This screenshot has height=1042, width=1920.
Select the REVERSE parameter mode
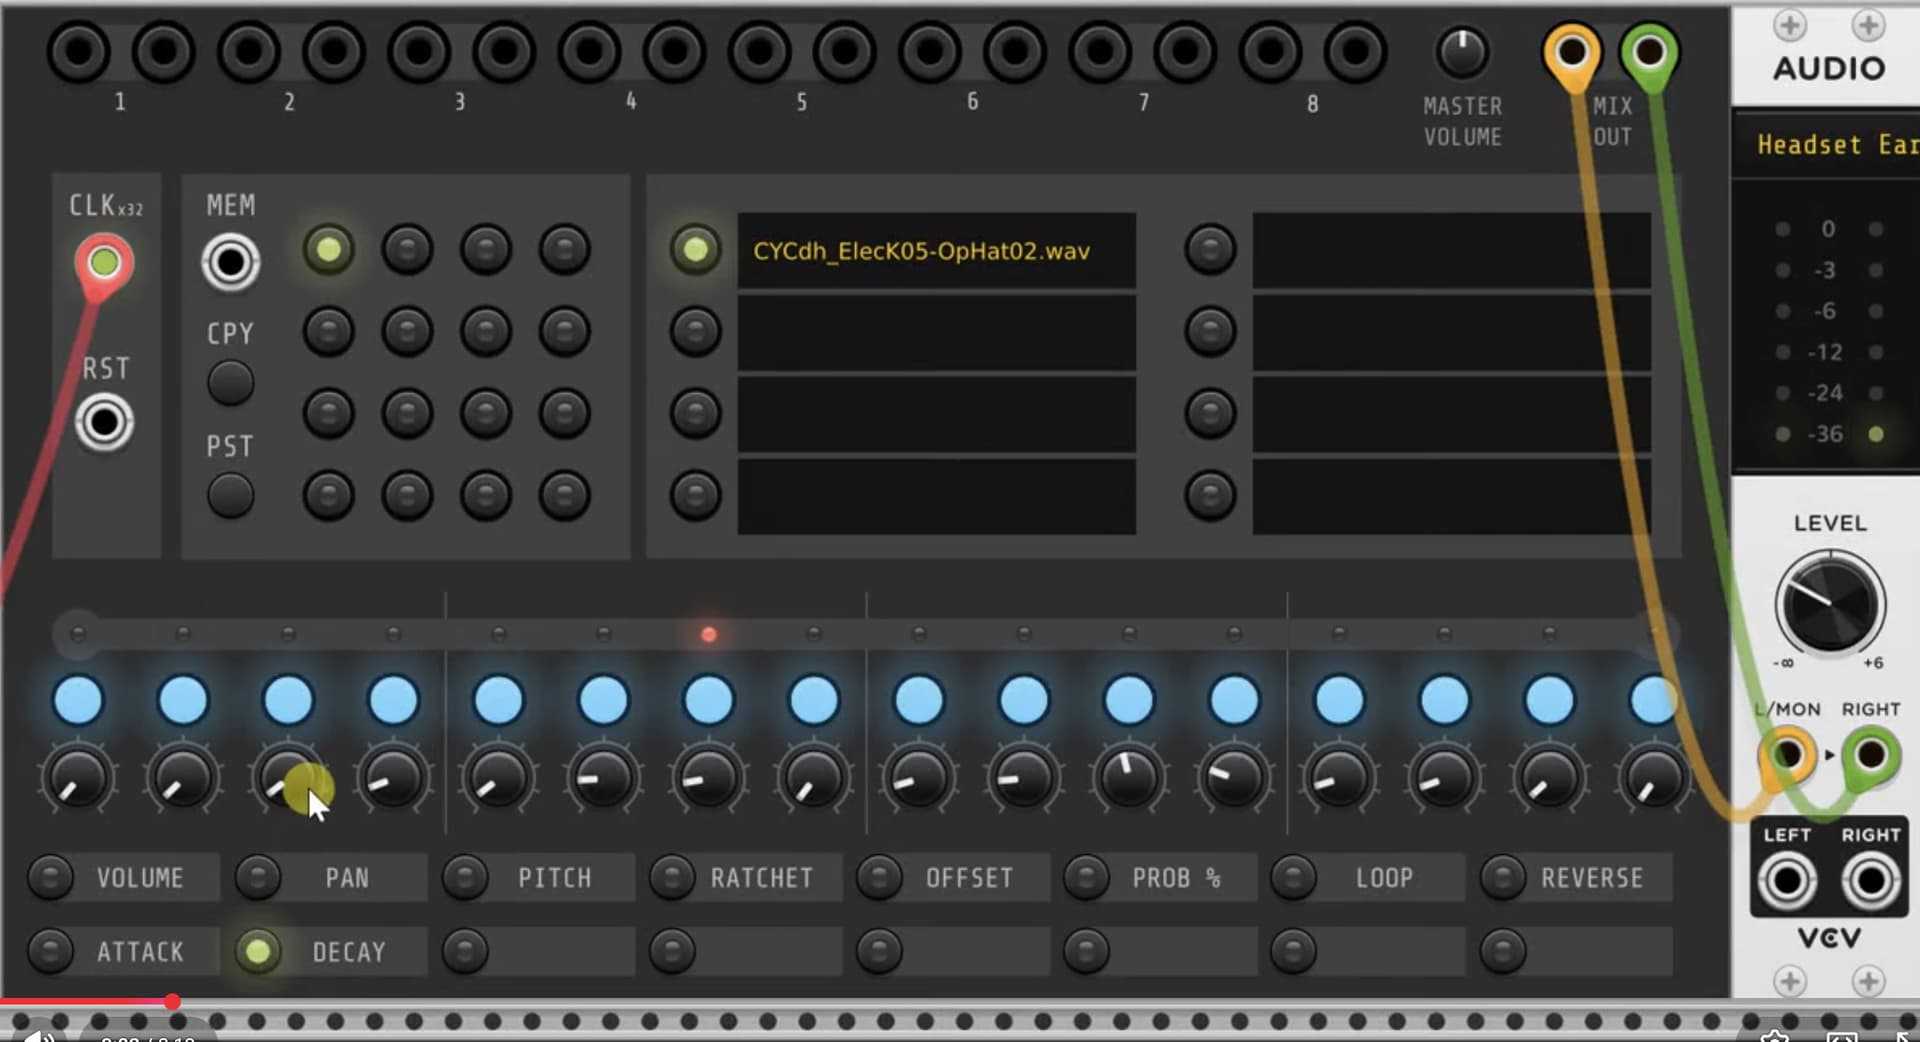pyautogui.click(x=1502, y=877)
